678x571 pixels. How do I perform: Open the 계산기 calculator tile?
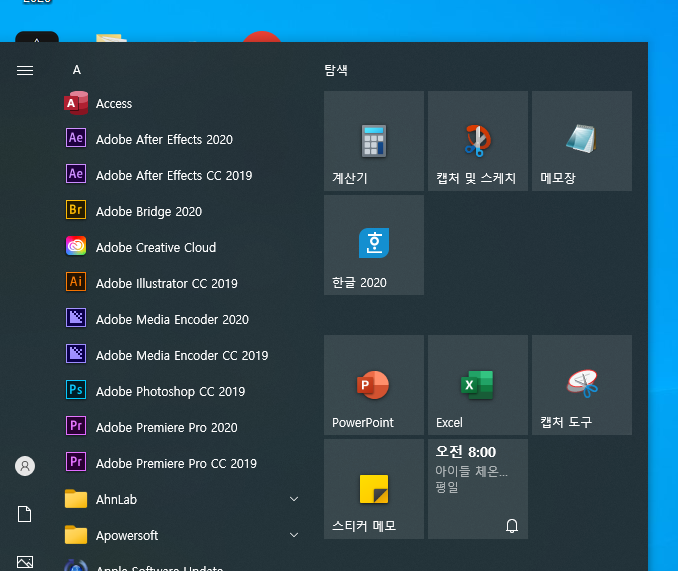(x=374, y=141)
